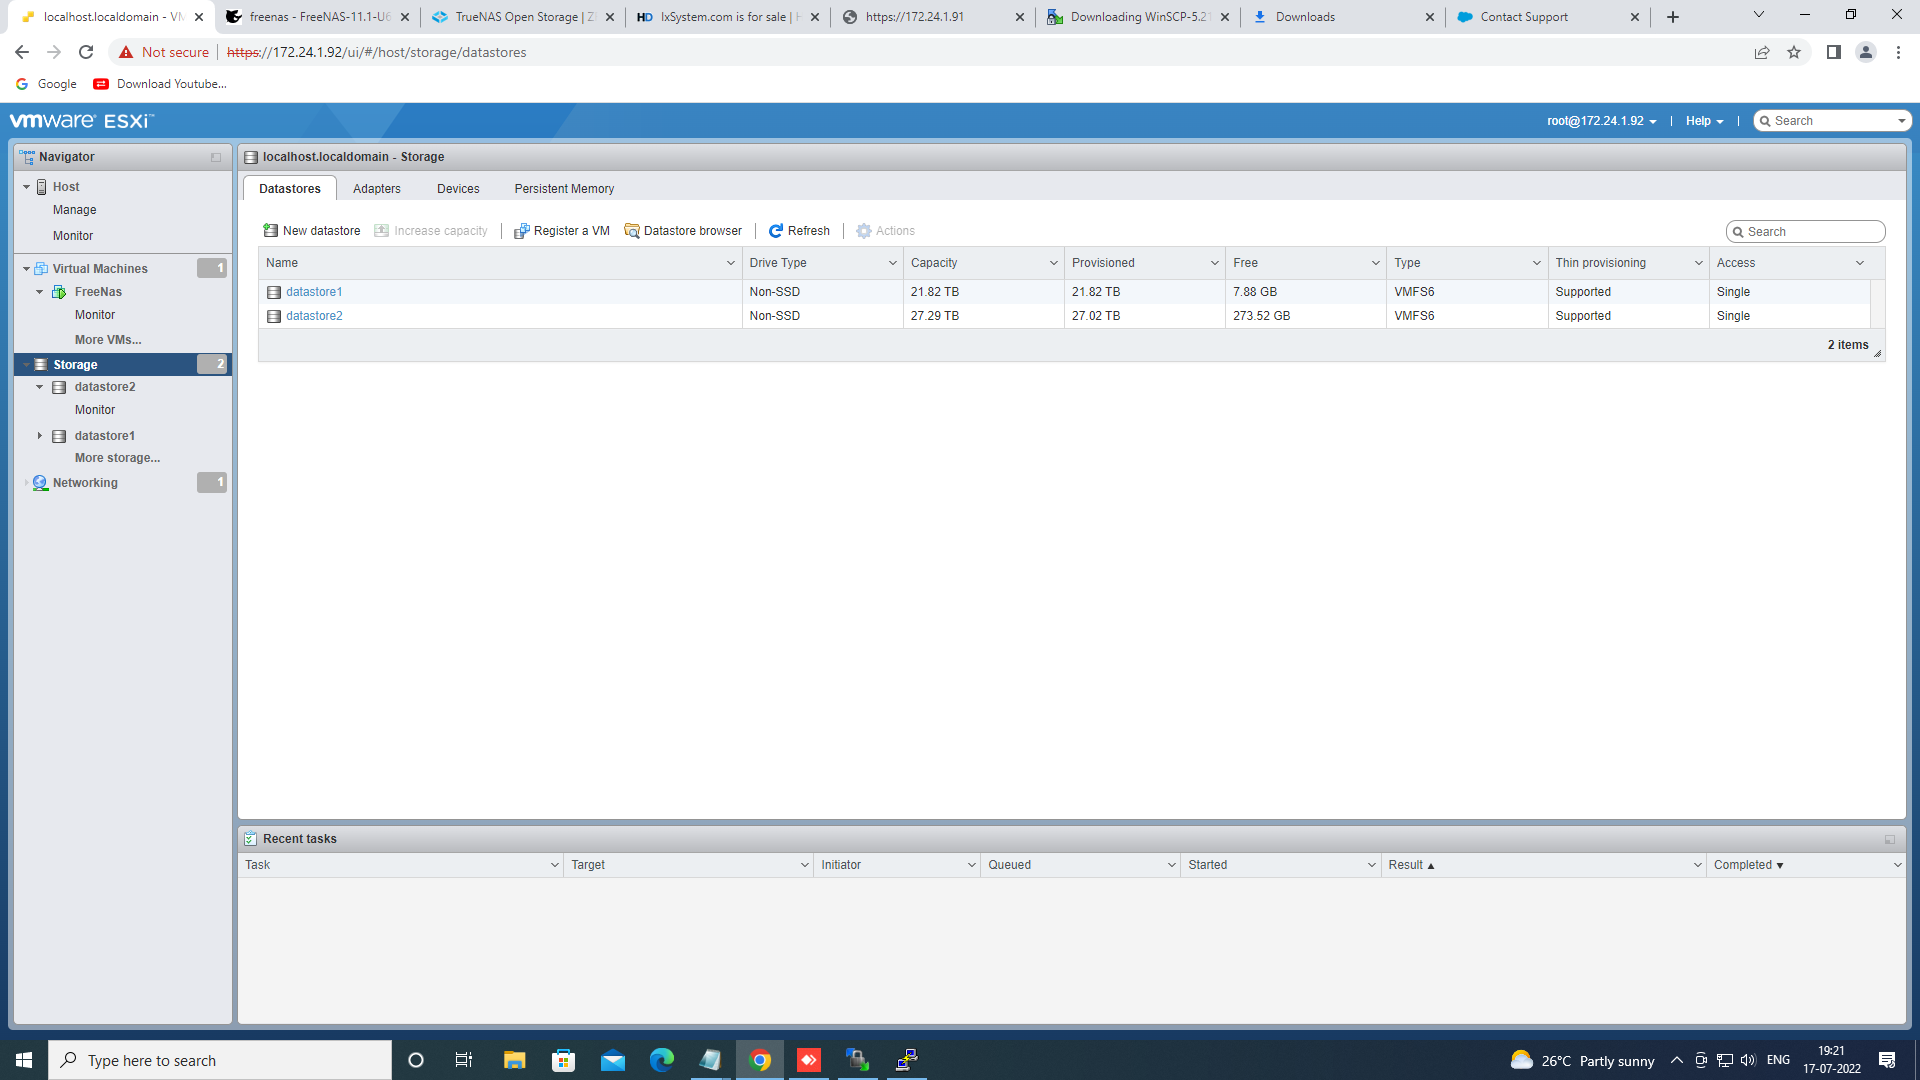Click the Register a VM icon

point(521,231)
